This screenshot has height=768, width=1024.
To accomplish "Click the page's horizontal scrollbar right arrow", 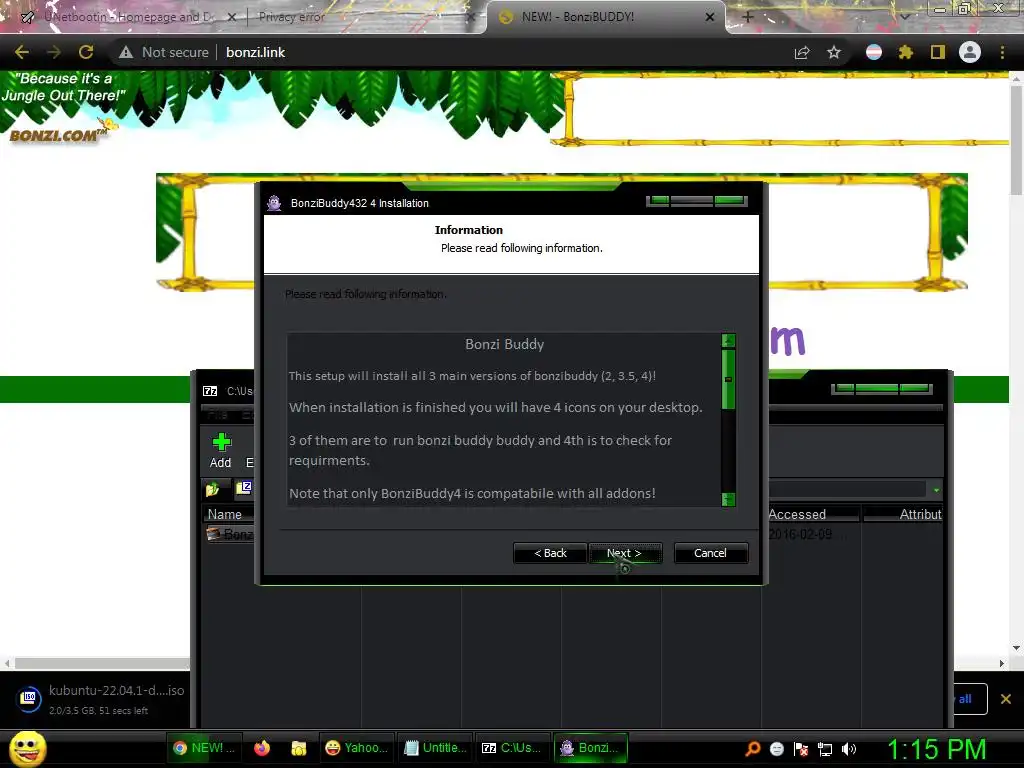I will click(1002, 664).
